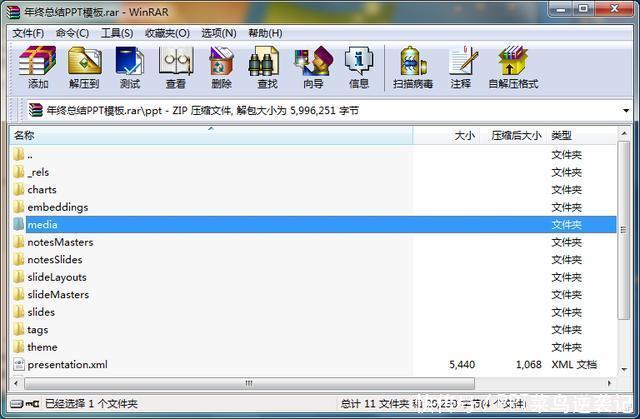The image size is (640, 419).
Task: Open the 文件(F) menu
Action: pos(28,33)
